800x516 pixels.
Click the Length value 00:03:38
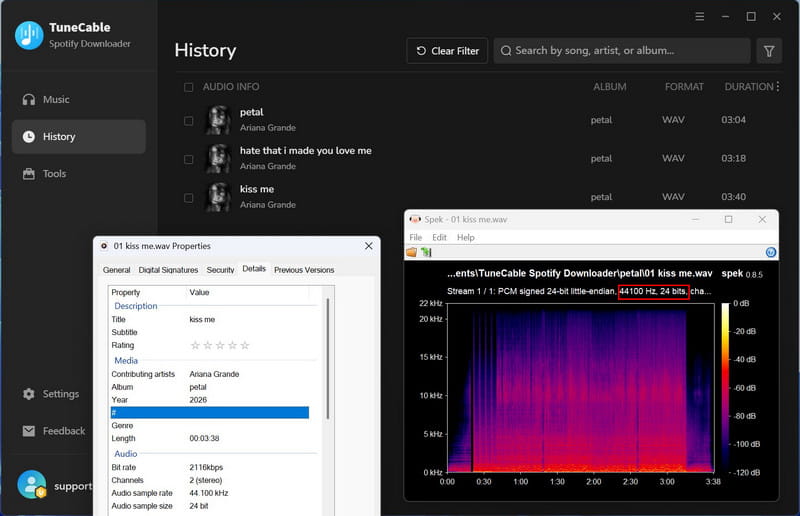coord(204,438)
